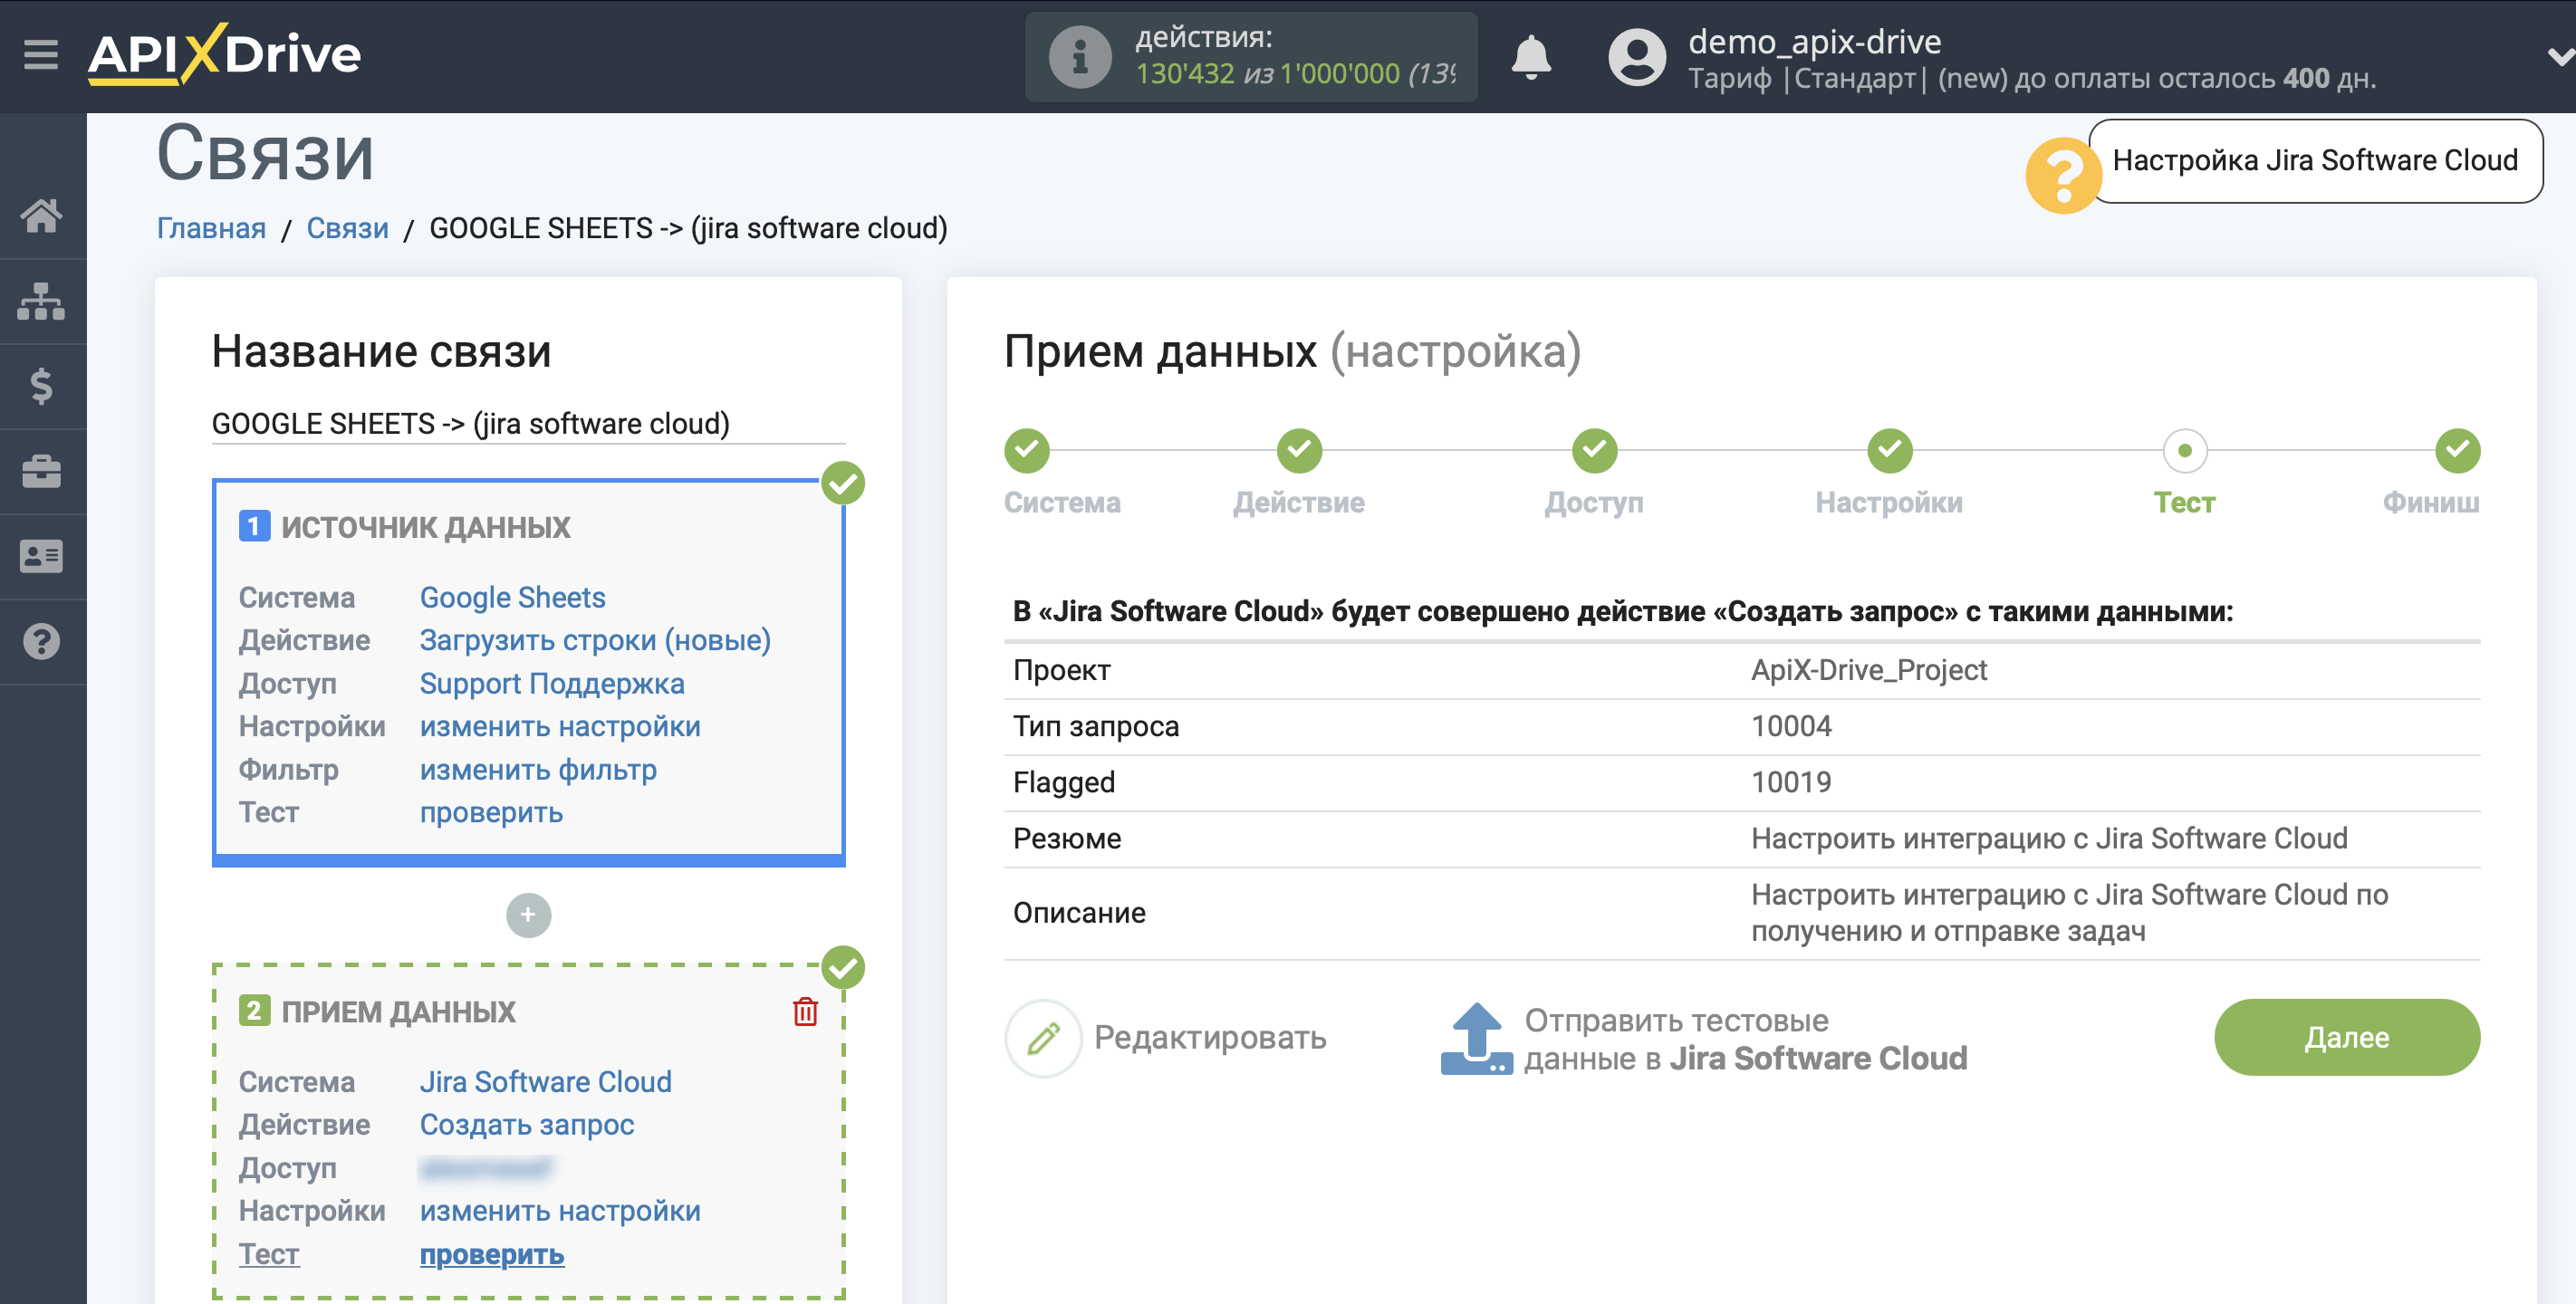Open Создать запрос action link

527,1124
